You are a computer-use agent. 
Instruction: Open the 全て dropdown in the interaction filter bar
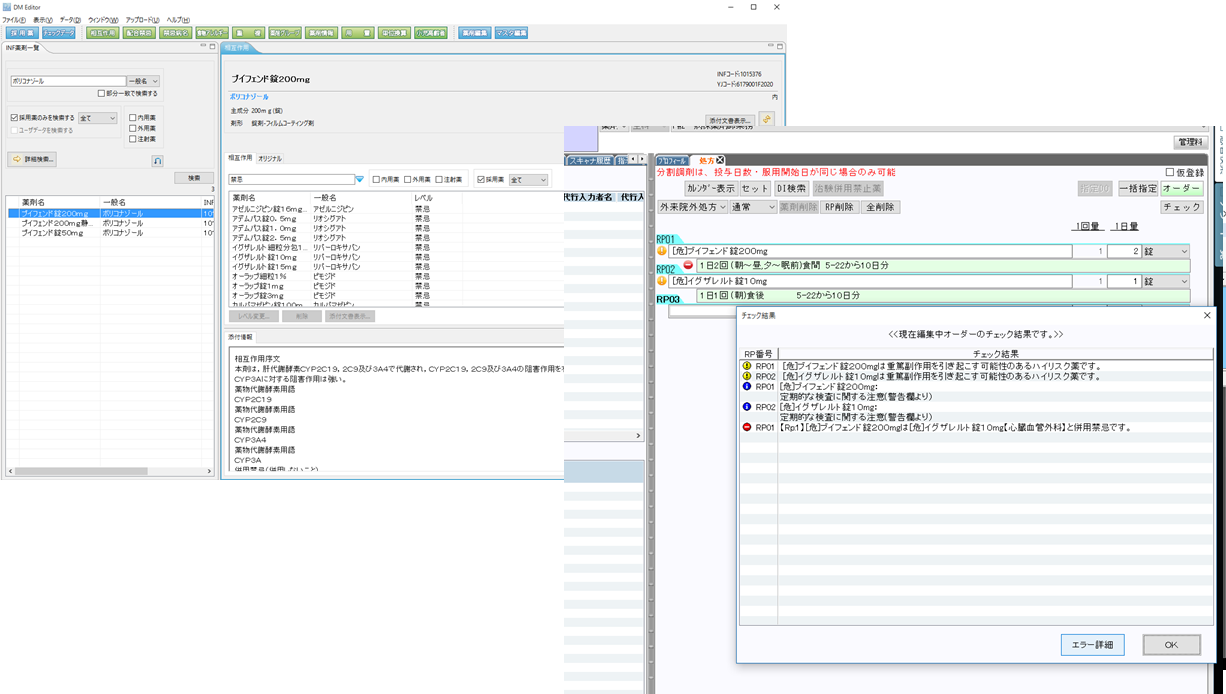coord(528,180)
